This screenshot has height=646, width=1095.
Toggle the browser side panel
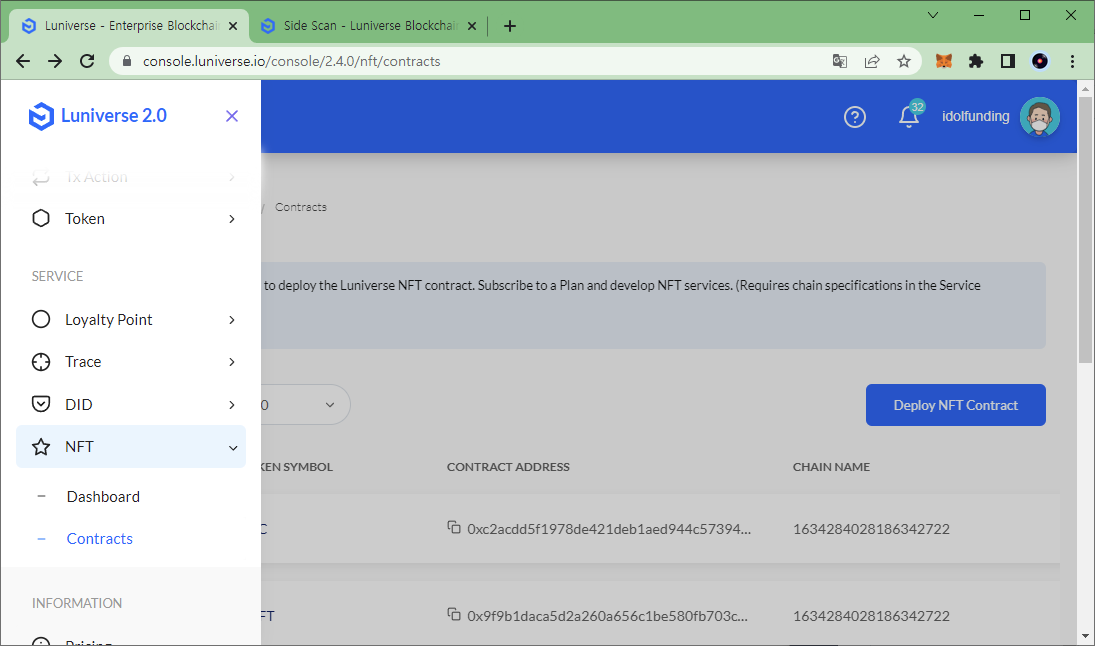tap(1008, 61)
